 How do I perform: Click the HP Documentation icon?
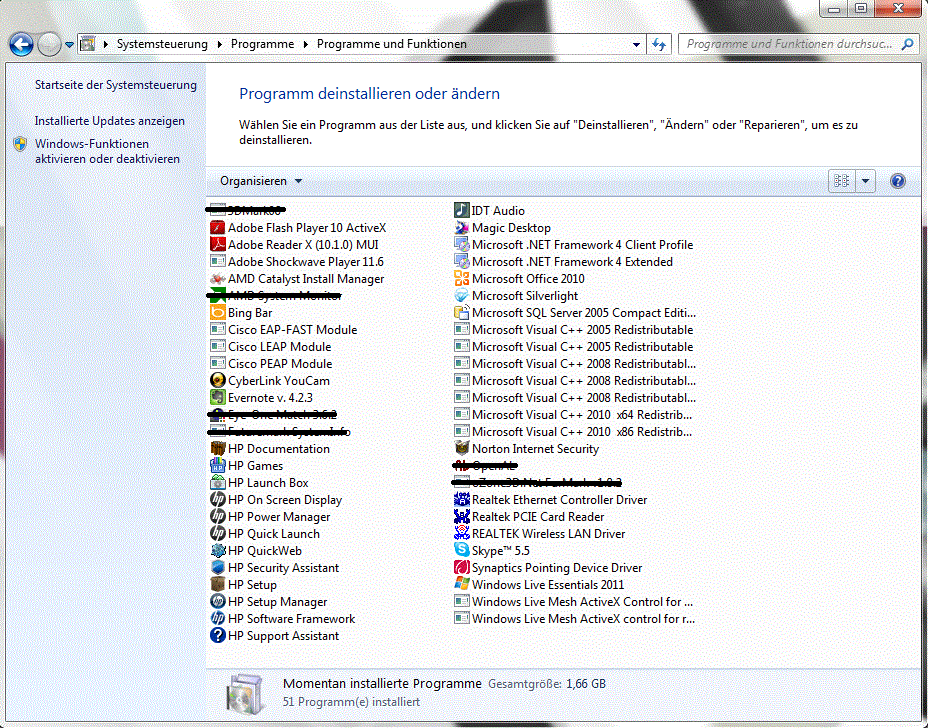[x=218, y=449]
